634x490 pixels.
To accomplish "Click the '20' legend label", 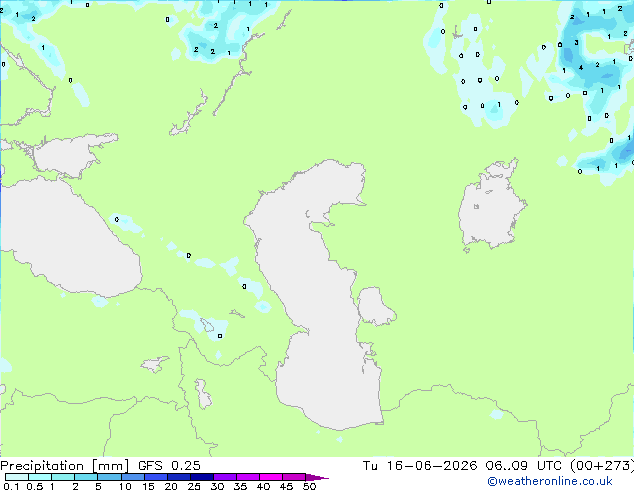I will coord(171,486).
